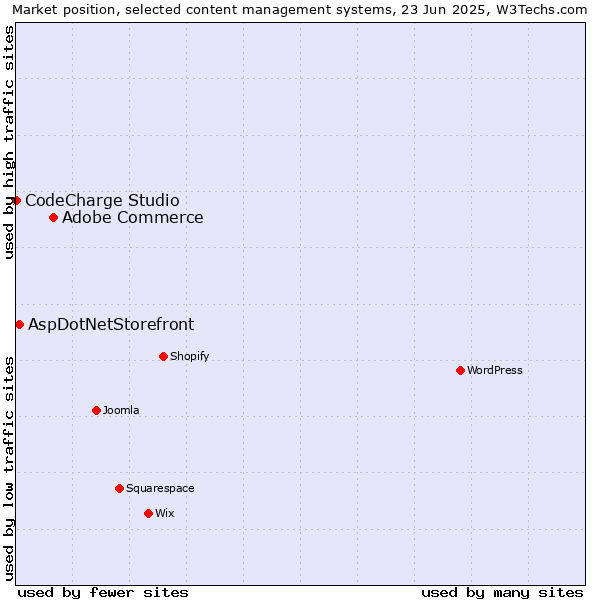
Task: Click the 'Adobe Commerce' label
Action: [133, 217]
